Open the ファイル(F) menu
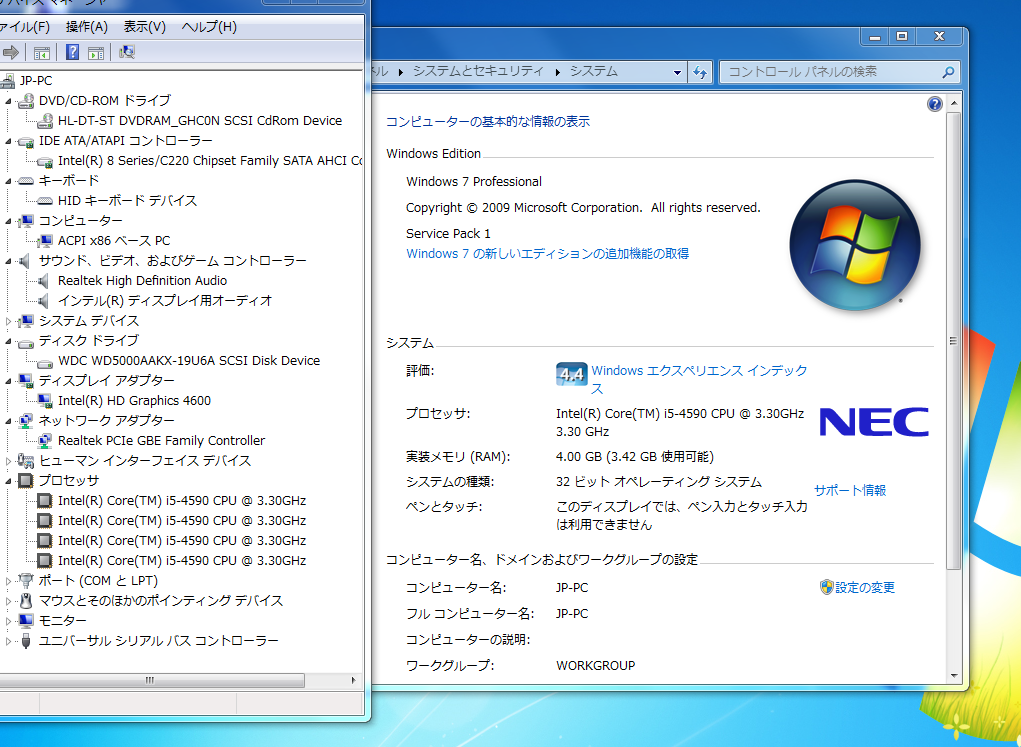 pyautogui.click(x=24, y=27)
